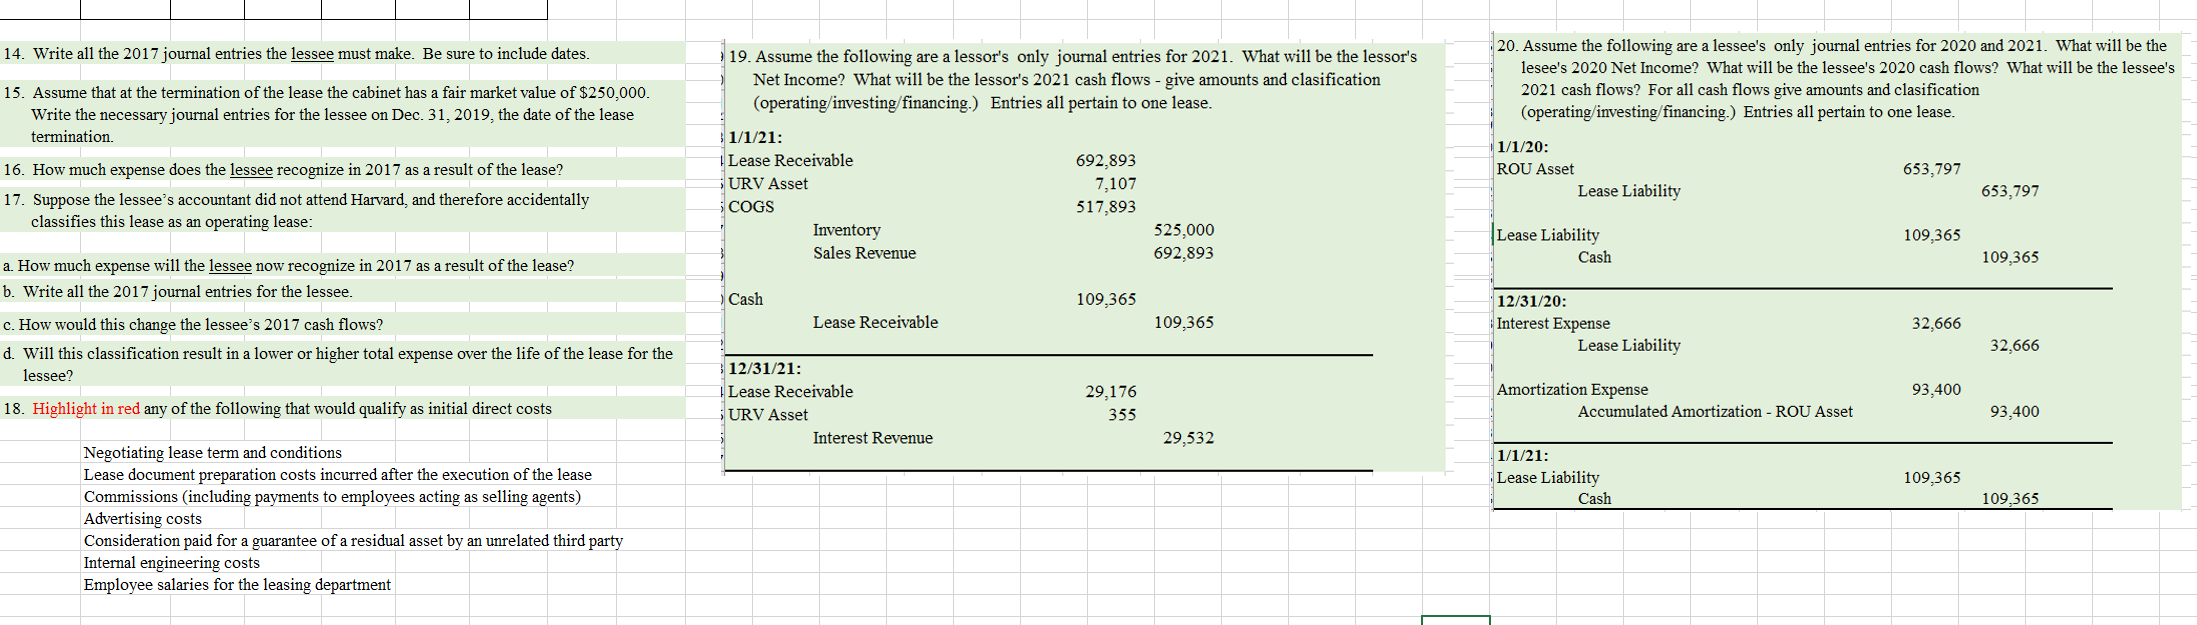Select the 'Amortization Expense' account label
This screenshot has width=2197, height=625.
(1572, 390)
